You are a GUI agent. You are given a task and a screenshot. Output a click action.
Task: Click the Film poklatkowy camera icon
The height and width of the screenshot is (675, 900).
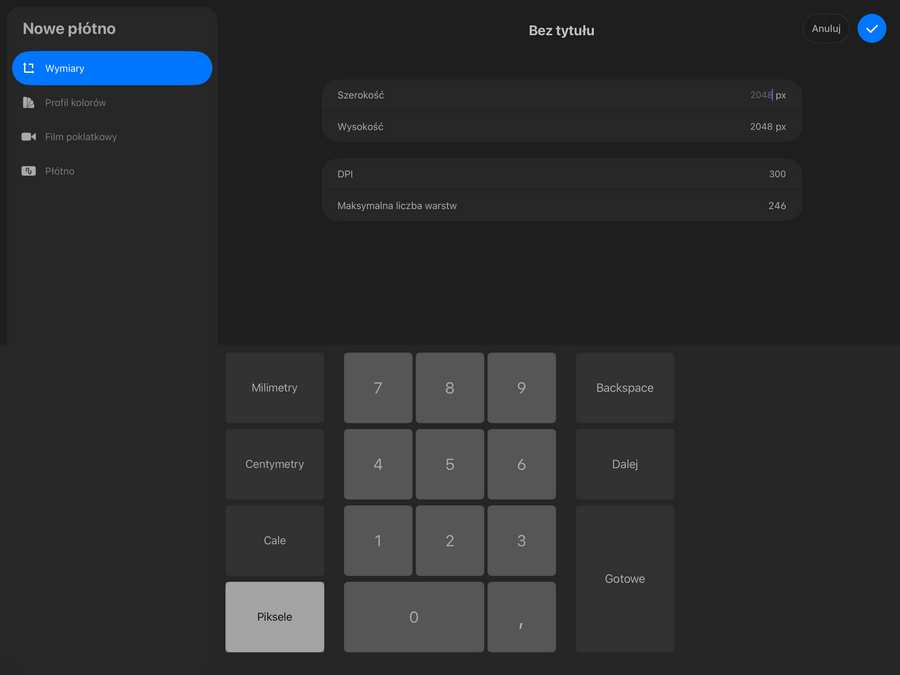coord(29,137)
